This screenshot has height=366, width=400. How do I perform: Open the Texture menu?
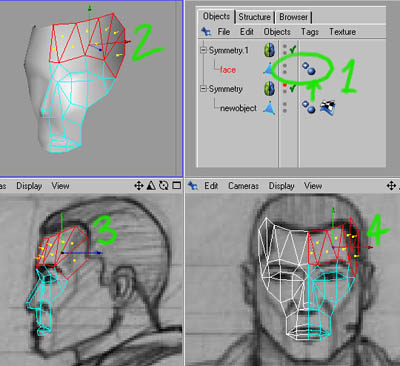(342, 32)
